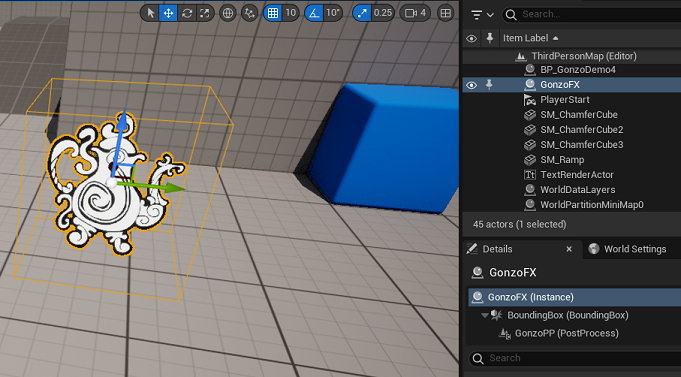Click the surface snapping icon
The image size is (681, 377).
pyautogui.click(x=250, y=13)
